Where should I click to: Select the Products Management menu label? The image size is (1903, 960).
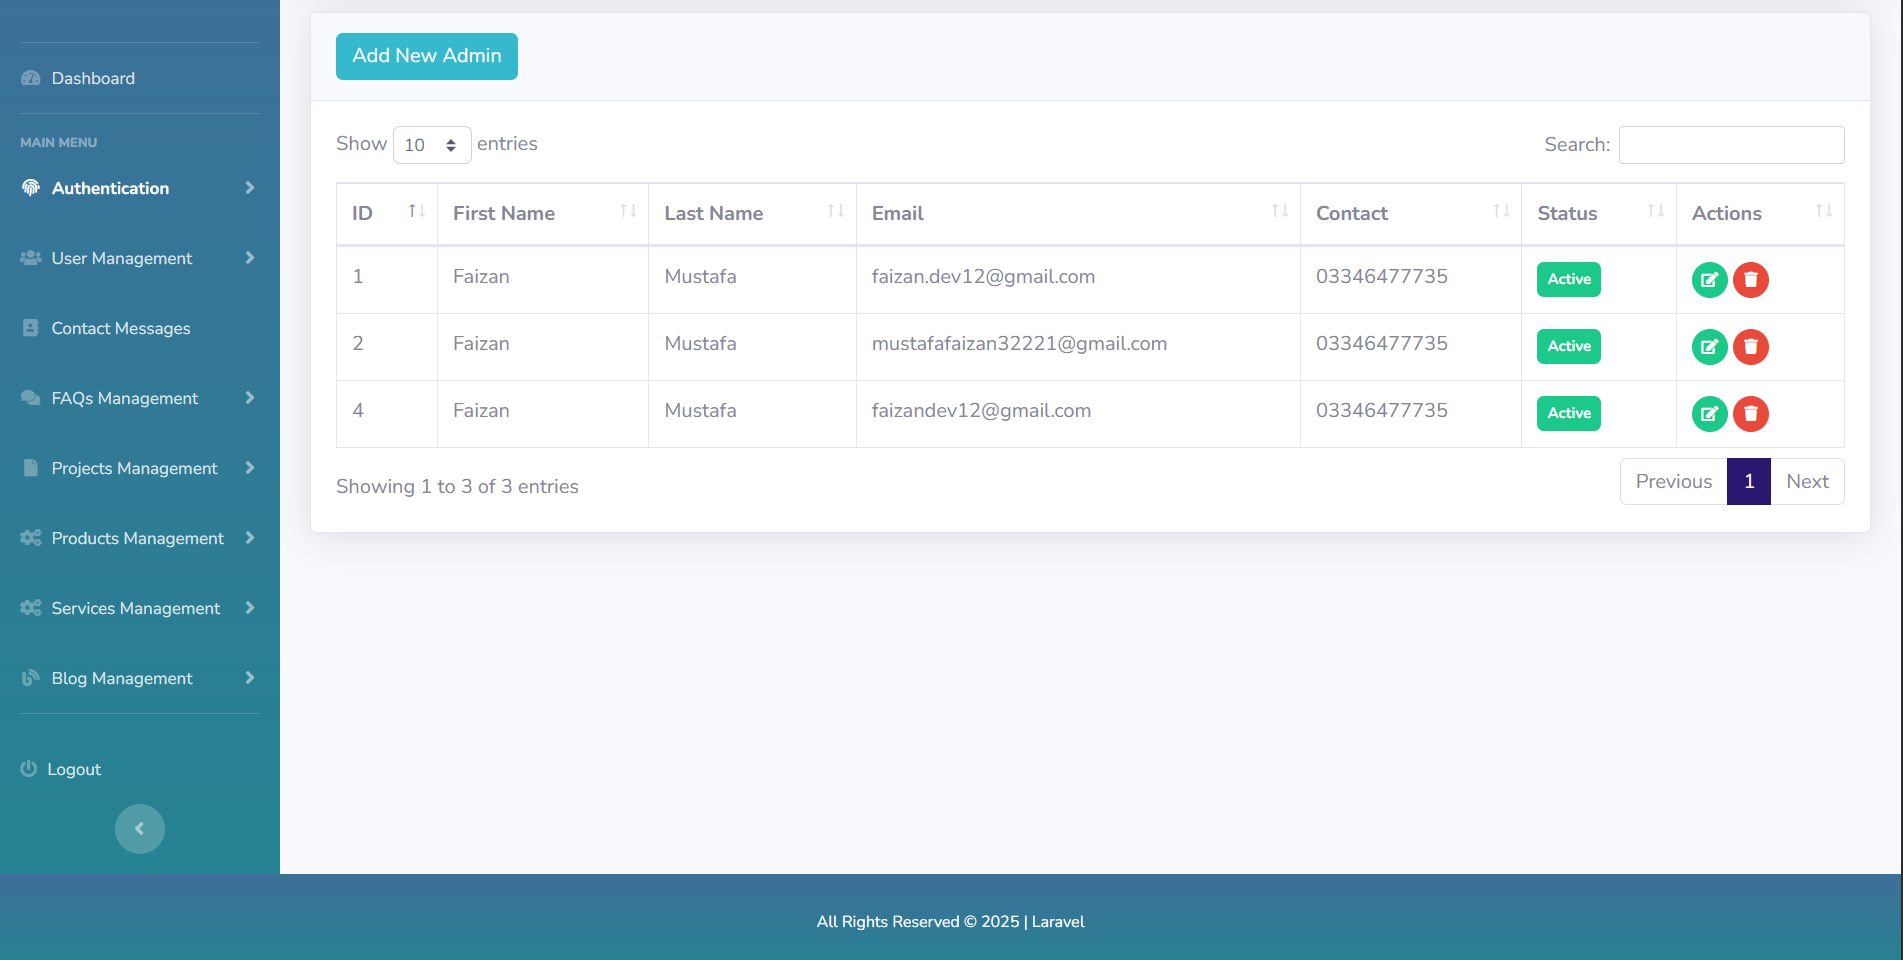pyautogui.click(x=138, y=538)
